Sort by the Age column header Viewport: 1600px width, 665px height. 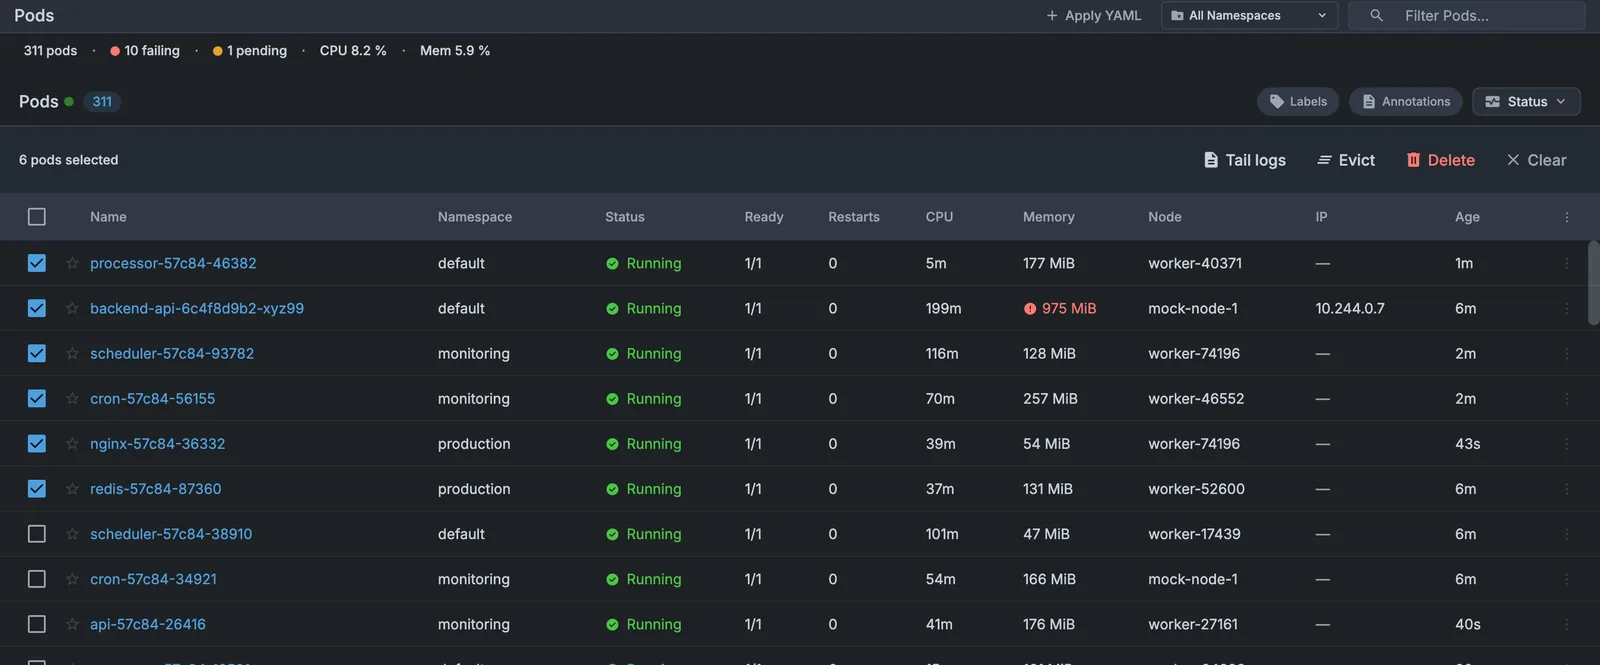(1467, 217)
